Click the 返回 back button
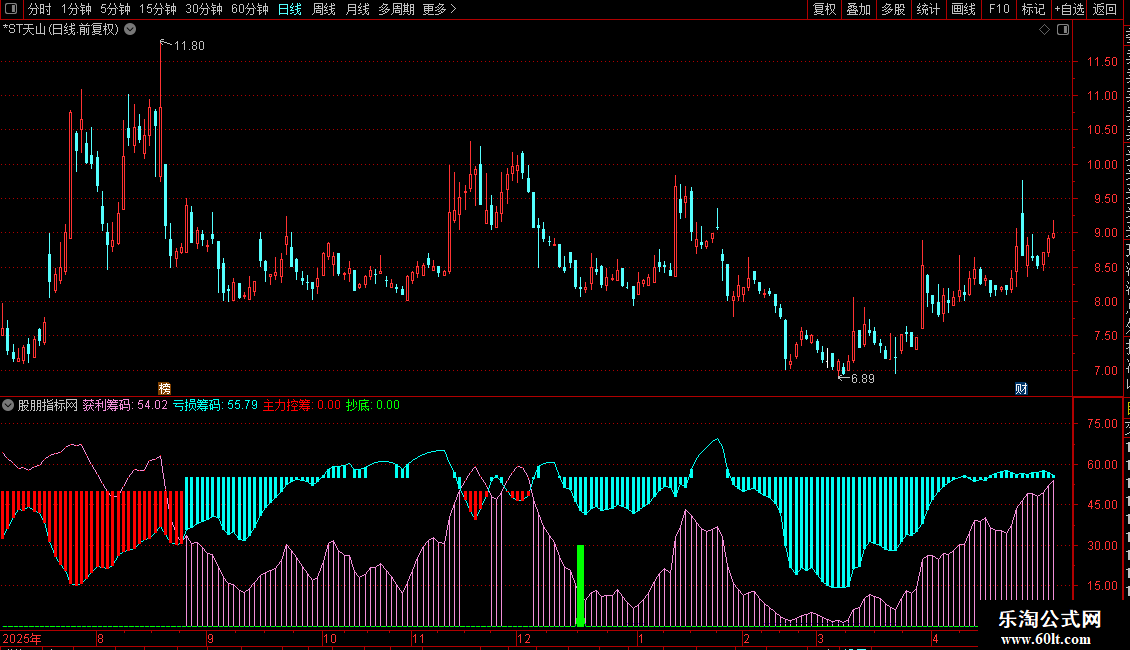 point(1105,9)
